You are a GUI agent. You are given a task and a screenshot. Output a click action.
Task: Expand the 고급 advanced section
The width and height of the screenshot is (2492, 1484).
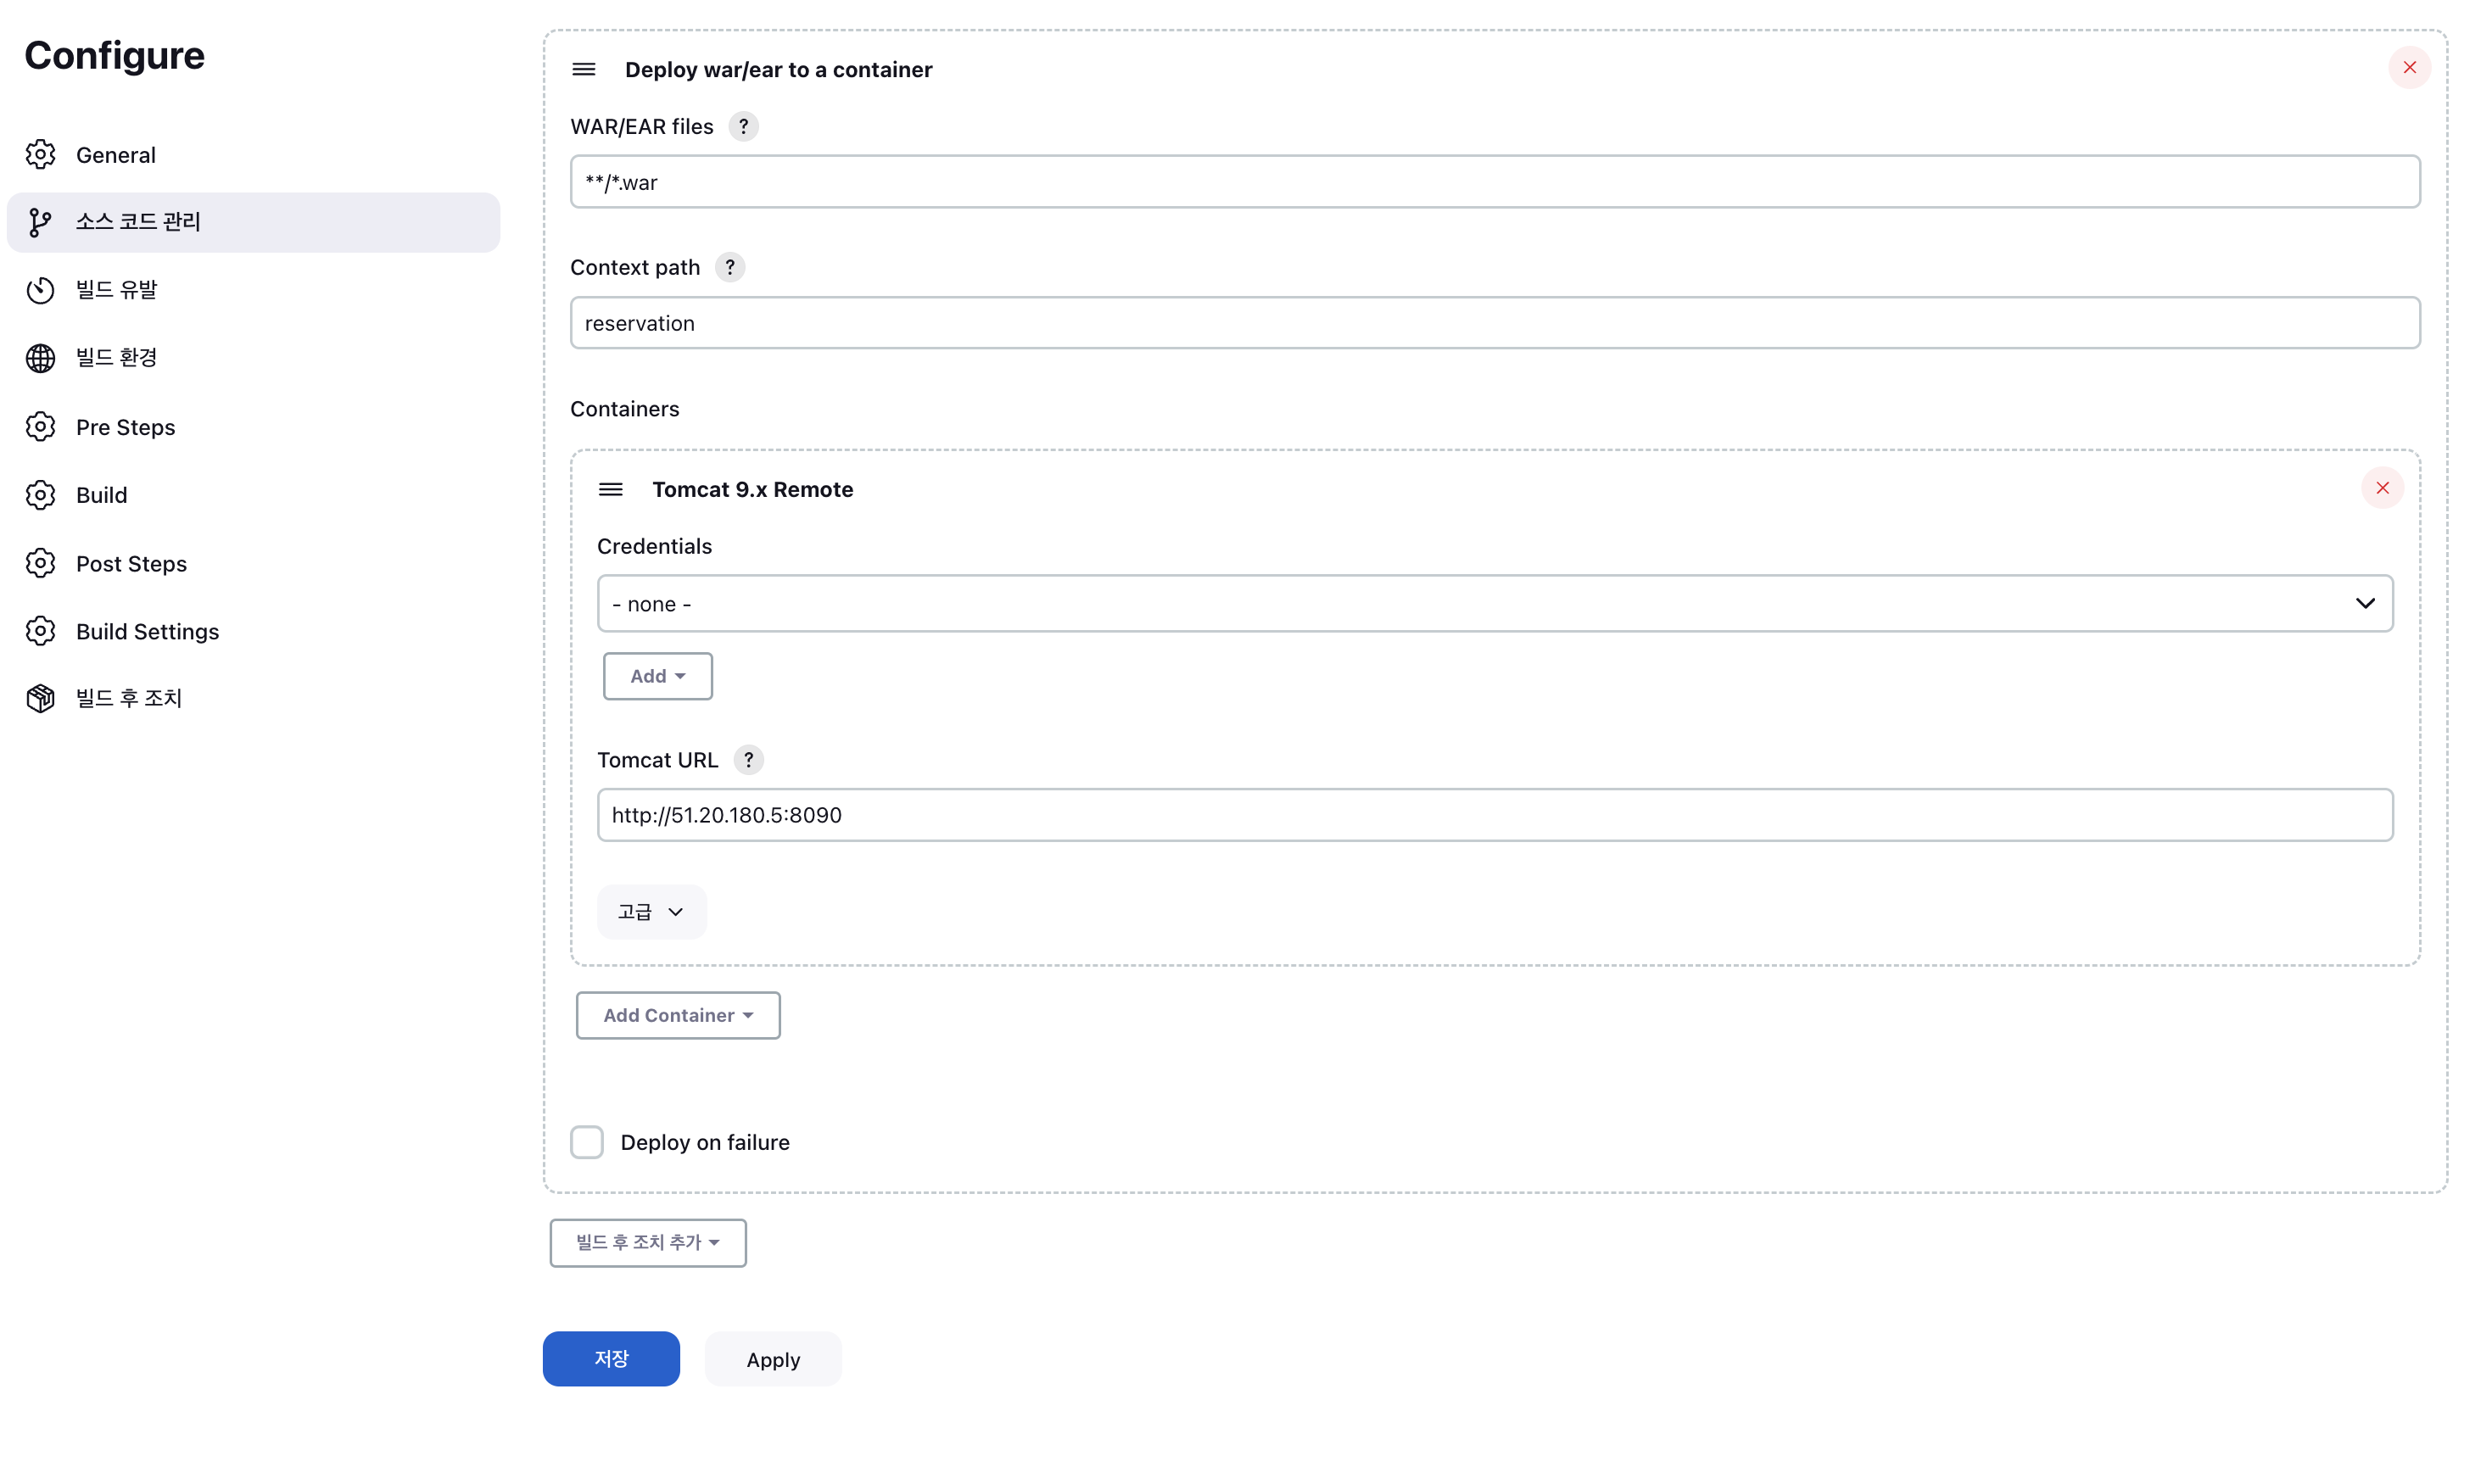click(x=651, y=912)
